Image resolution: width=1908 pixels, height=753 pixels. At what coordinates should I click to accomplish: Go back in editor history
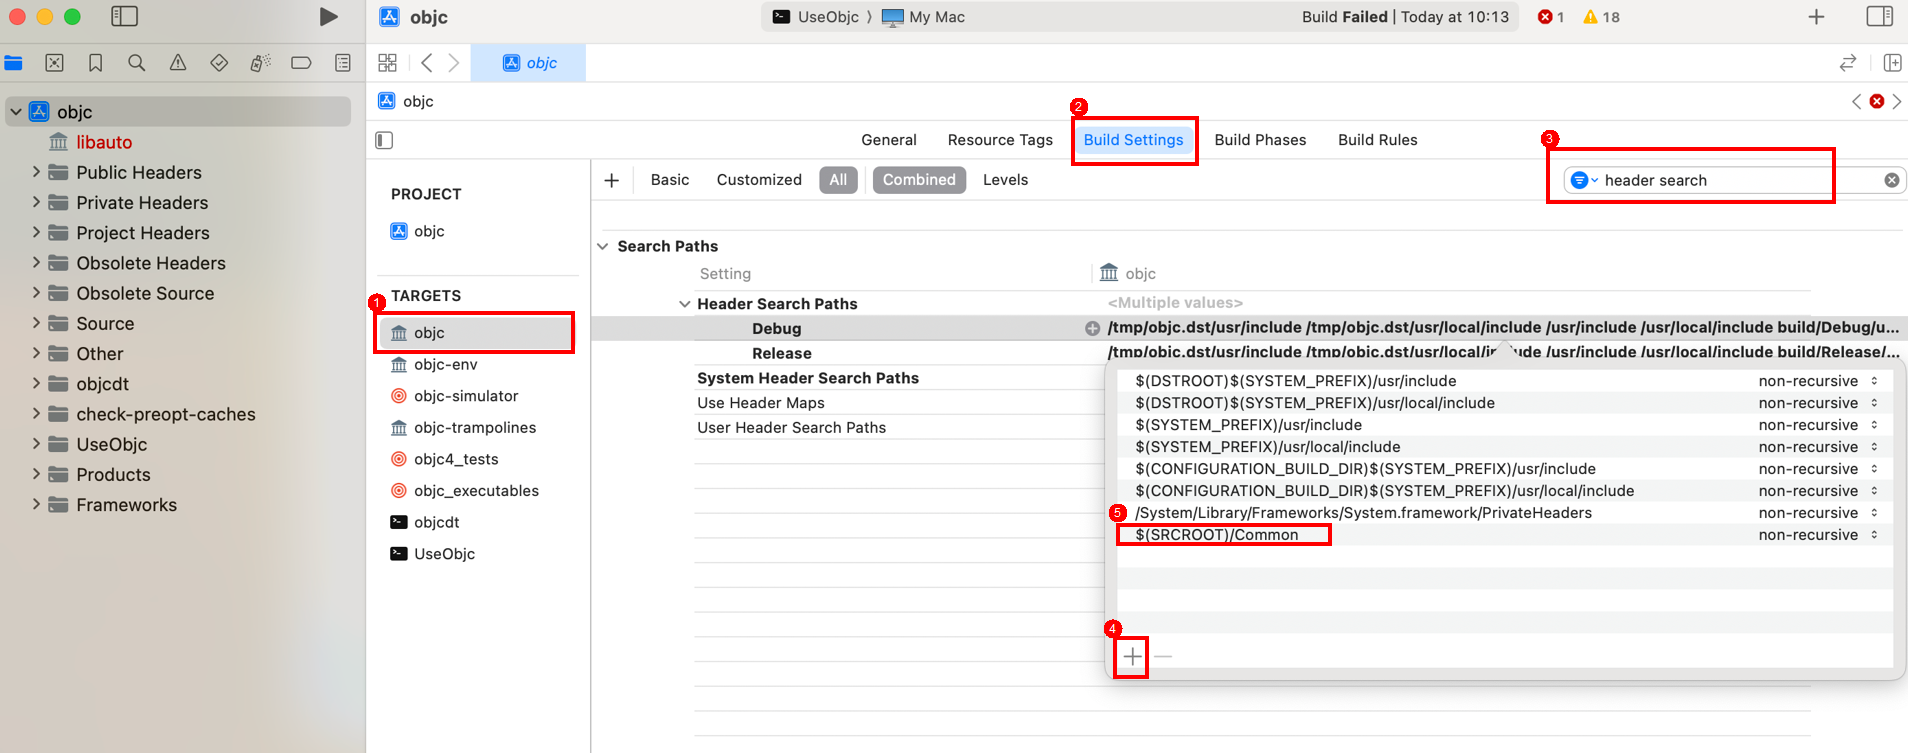click(427, 63)
